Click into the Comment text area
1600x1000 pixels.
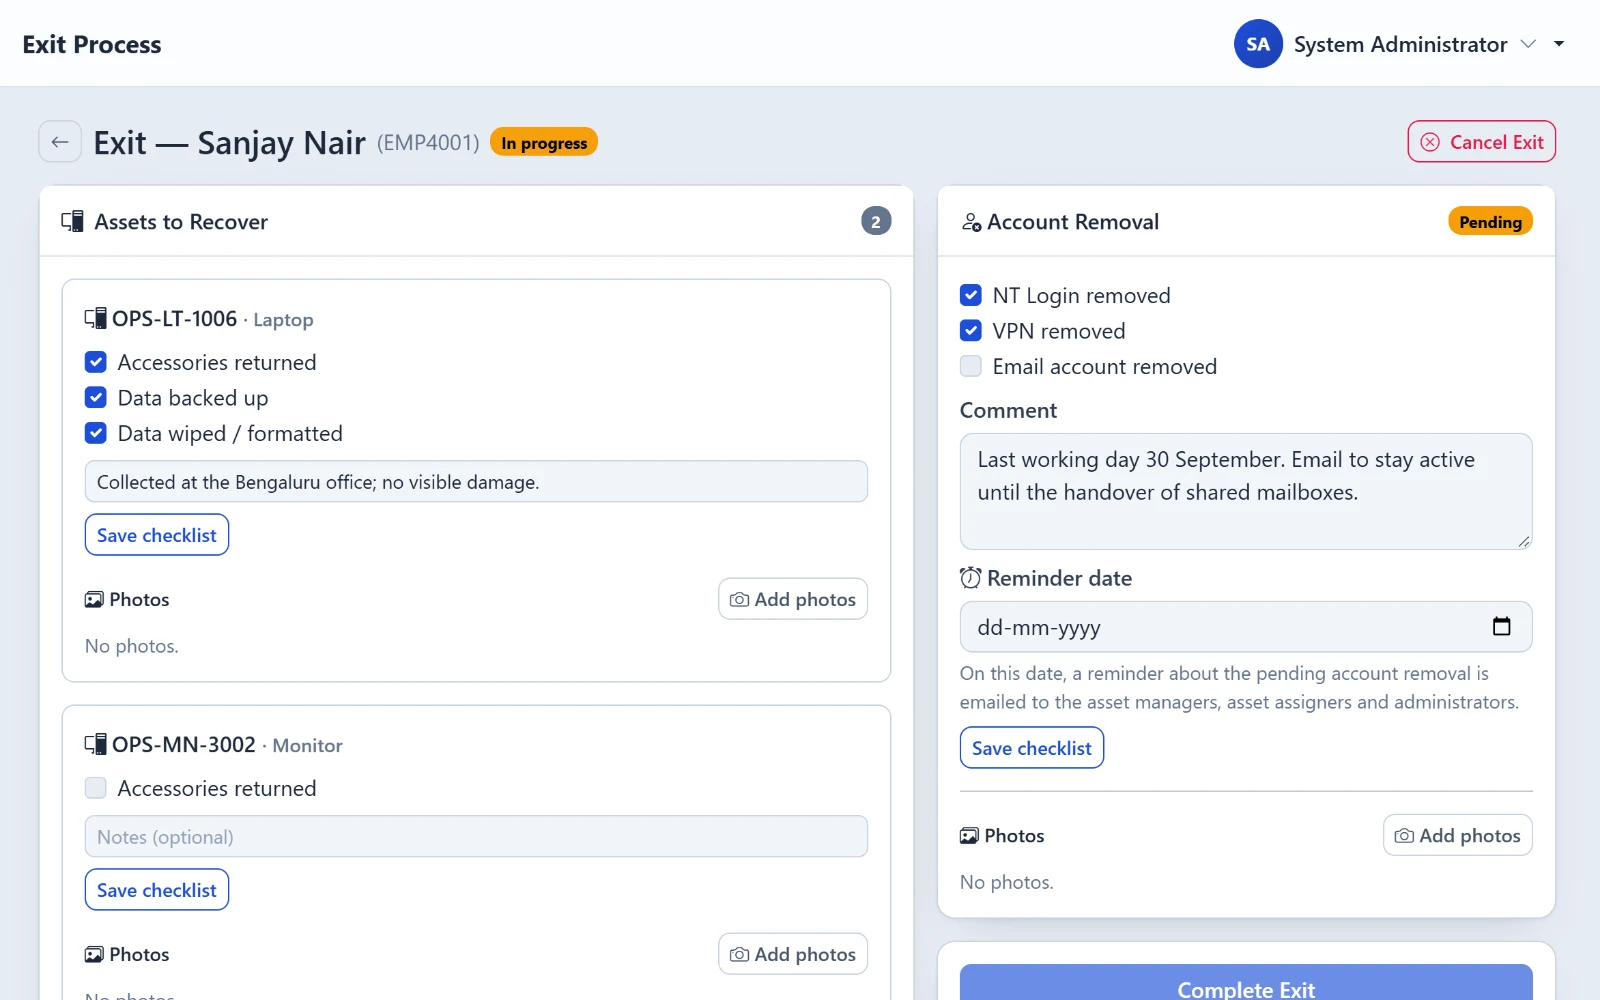1246,491
